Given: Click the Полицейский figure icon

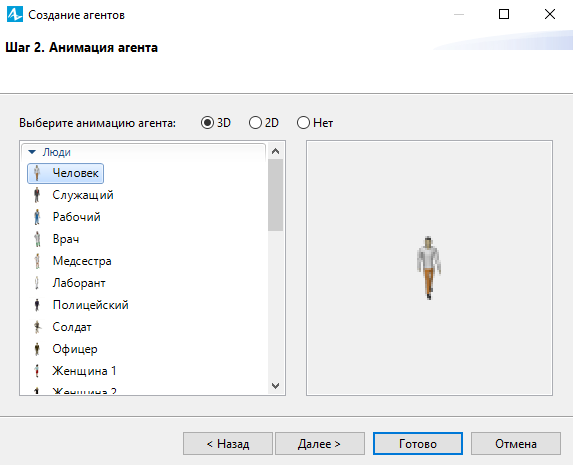Looking at the screenshot, I should (37, 305).
